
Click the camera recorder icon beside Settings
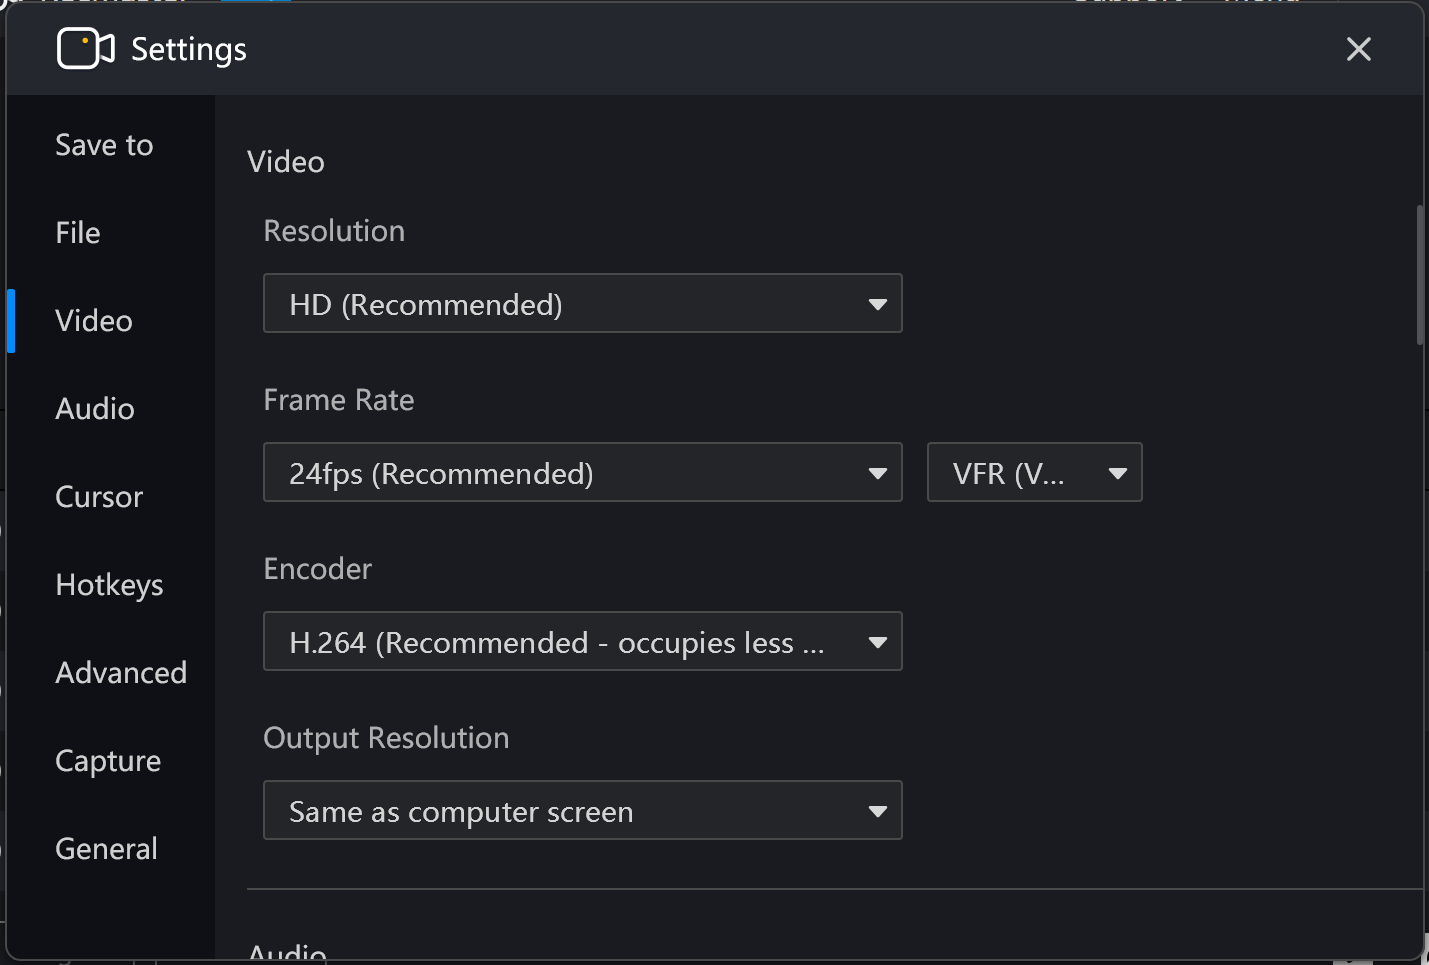click(x=86, y=49)
